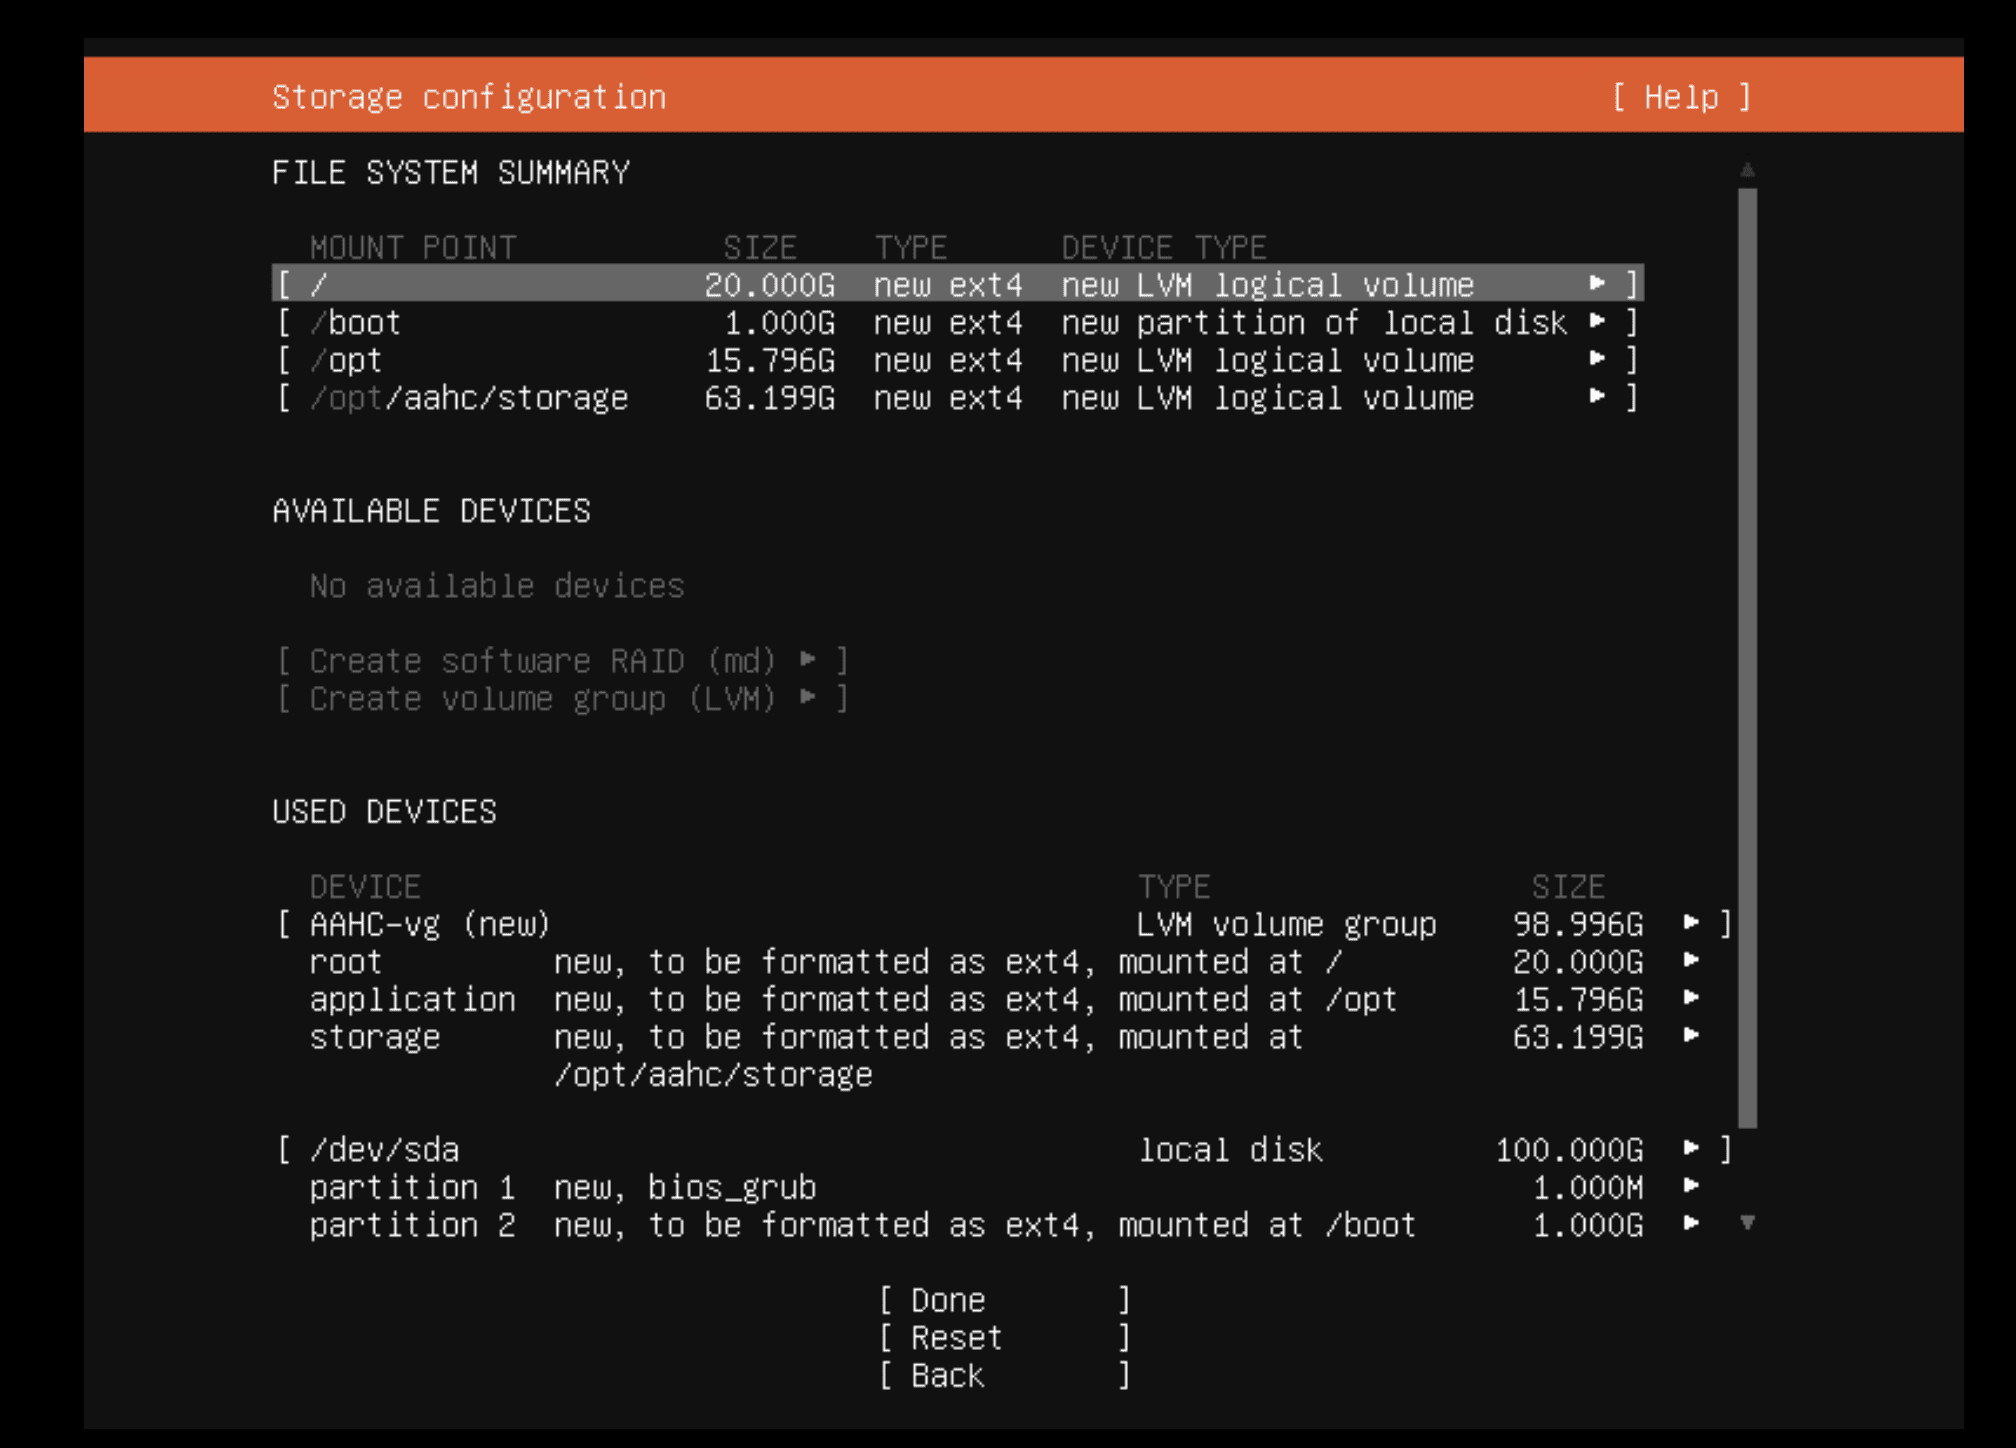Open arrow menu for root mount row

[1597, 284]
